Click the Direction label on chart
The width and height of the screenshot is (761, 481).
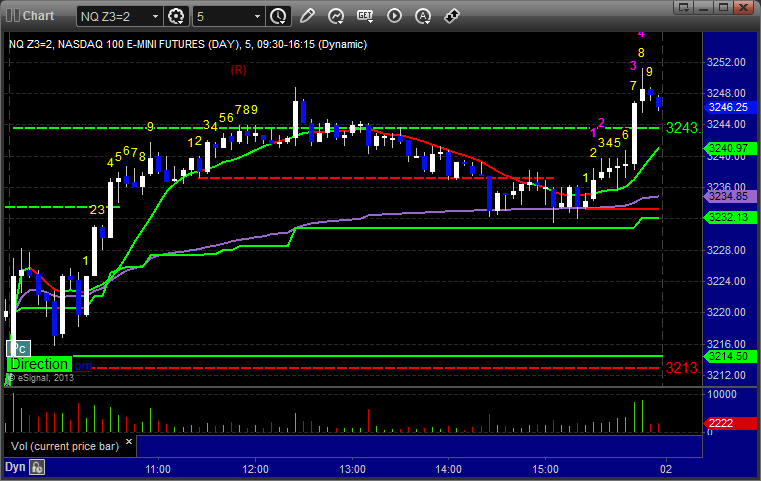click(39, 364)
